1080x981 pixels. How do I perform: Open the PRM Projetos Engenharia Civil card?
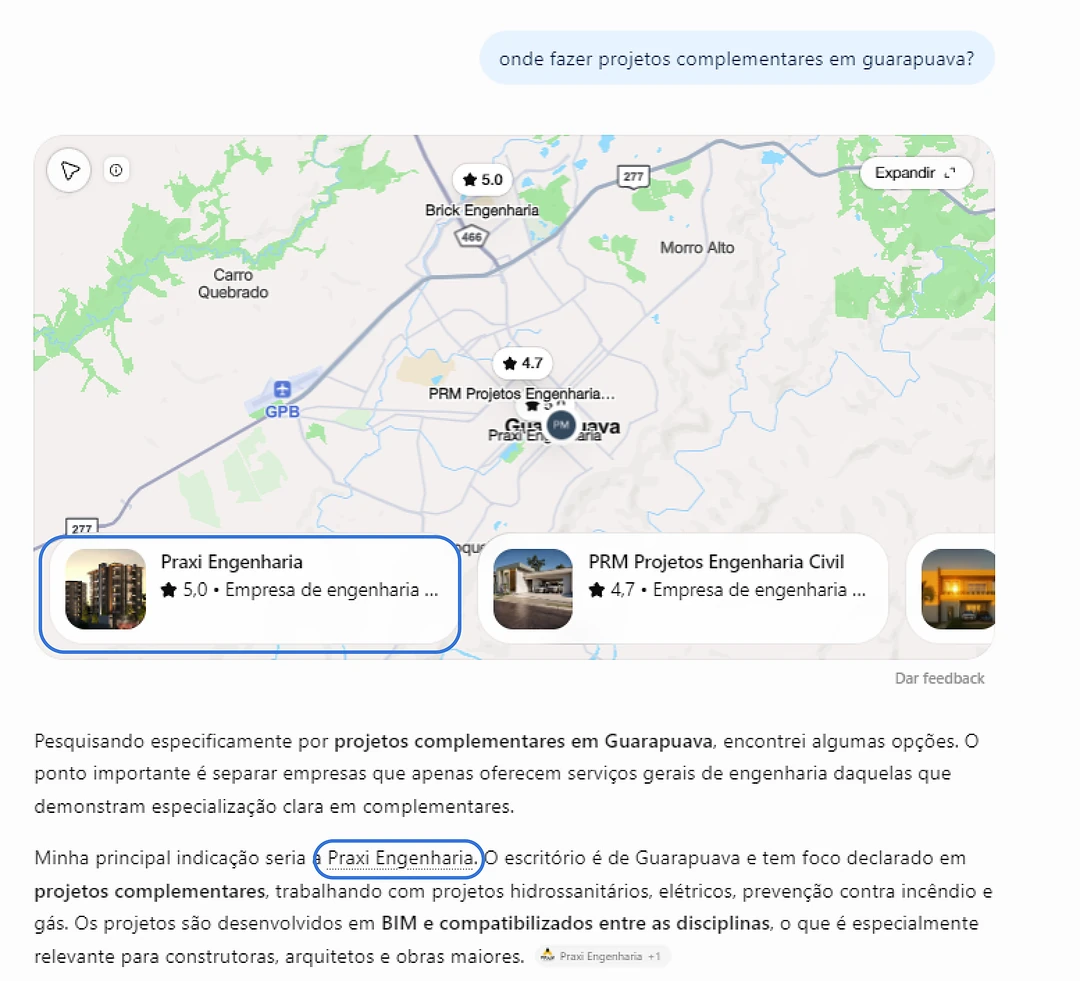point(683,590)
